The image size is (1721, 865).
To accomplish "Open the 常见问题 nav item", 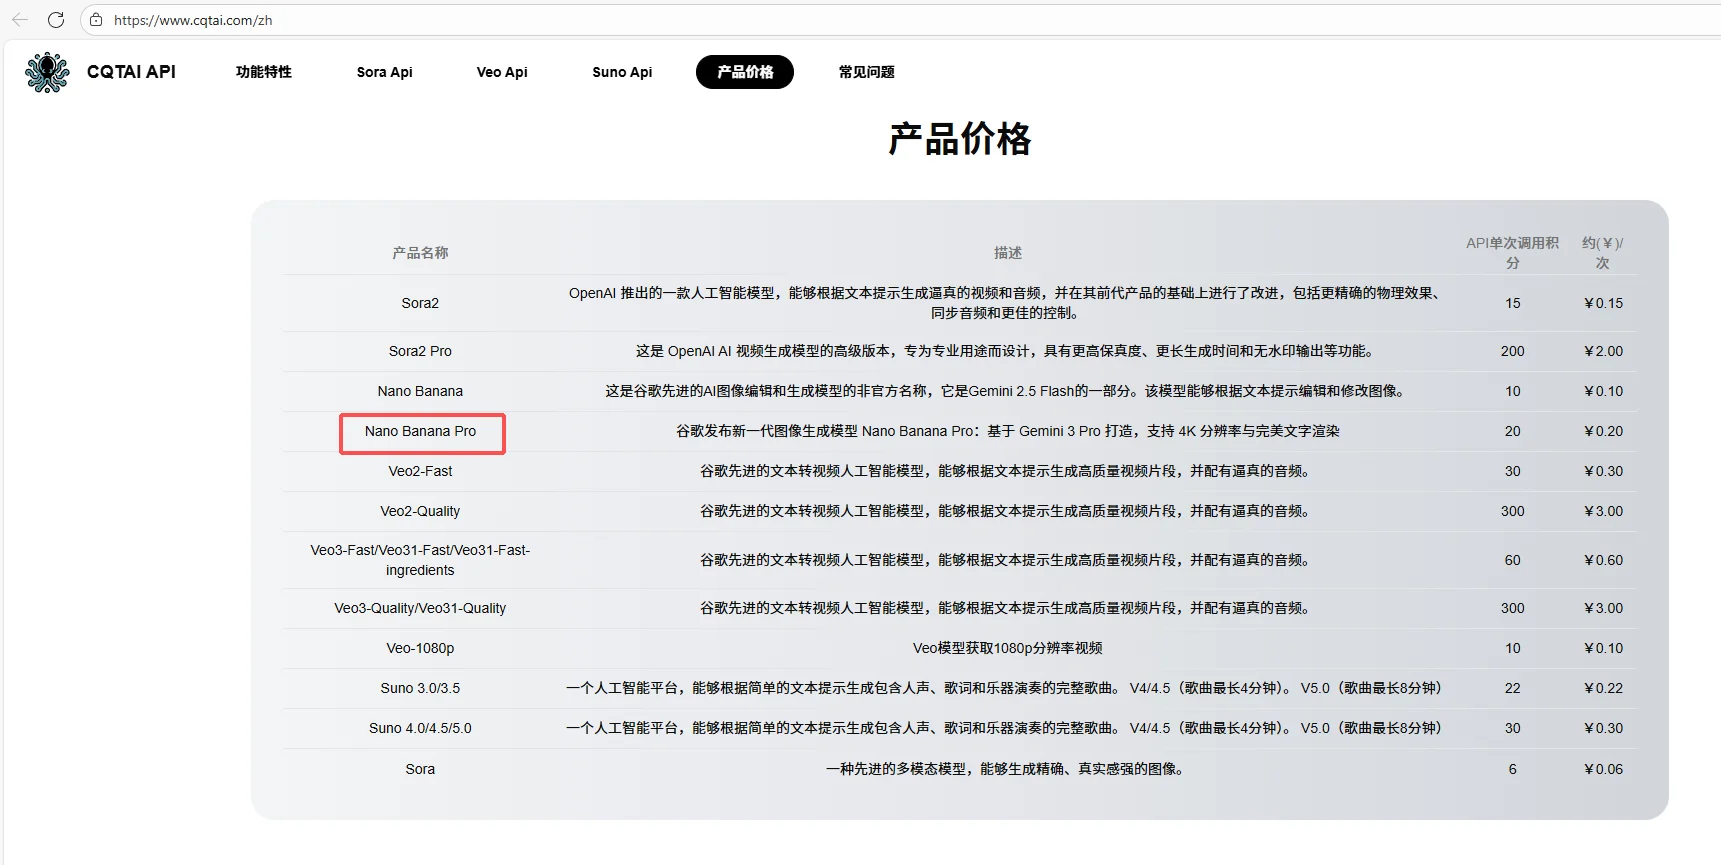I will pos(867,72).
